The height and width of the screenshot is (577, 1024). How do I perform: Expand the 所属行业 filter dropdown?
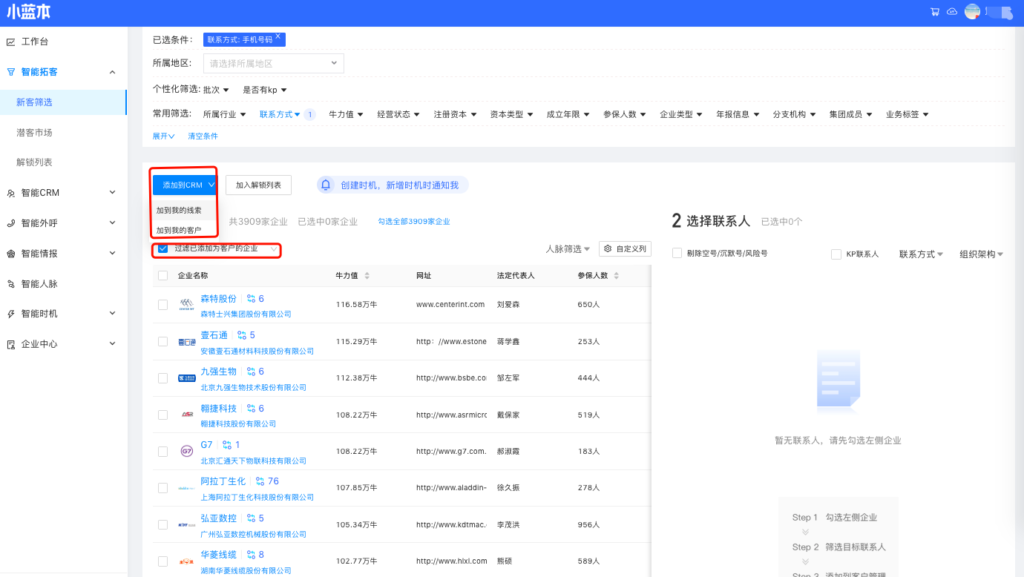tap(224, 114)
